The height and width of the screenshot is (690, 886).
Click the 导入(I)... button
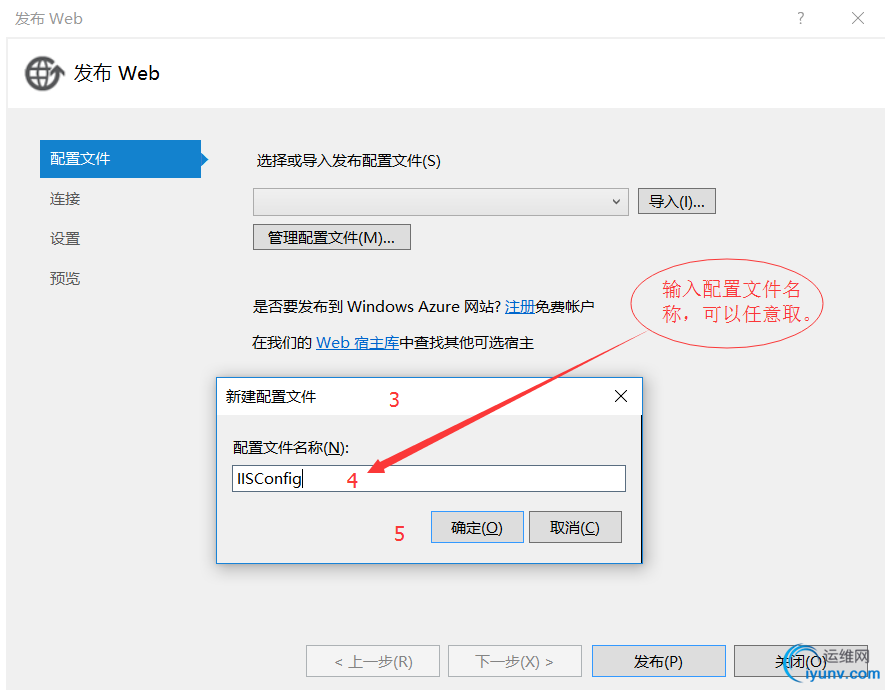click(677, 201)
